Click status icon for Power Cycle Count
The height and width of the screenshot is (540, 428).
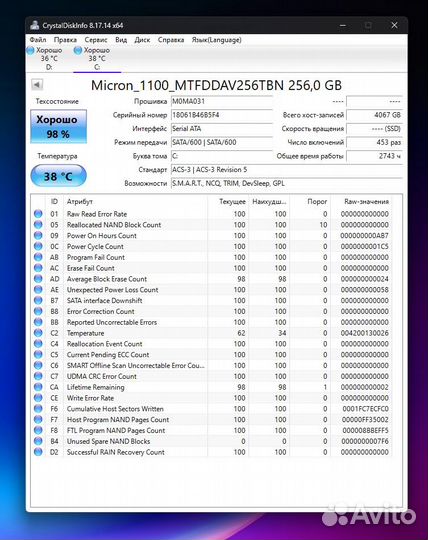(38, 246)
